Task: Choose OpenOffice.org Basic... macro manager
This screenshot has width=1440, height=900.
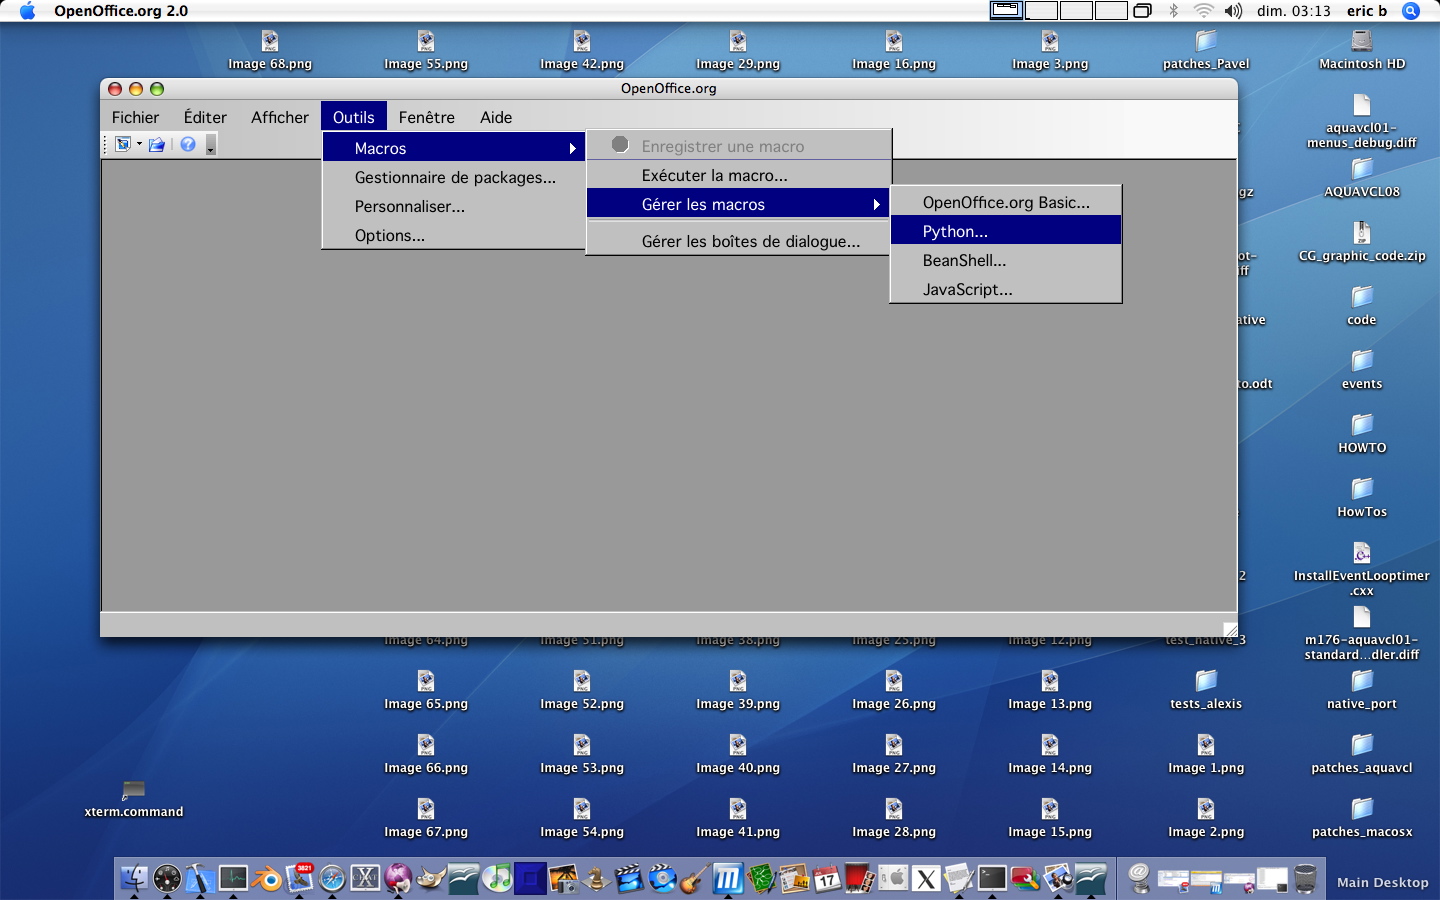Action: point(1006,202)
